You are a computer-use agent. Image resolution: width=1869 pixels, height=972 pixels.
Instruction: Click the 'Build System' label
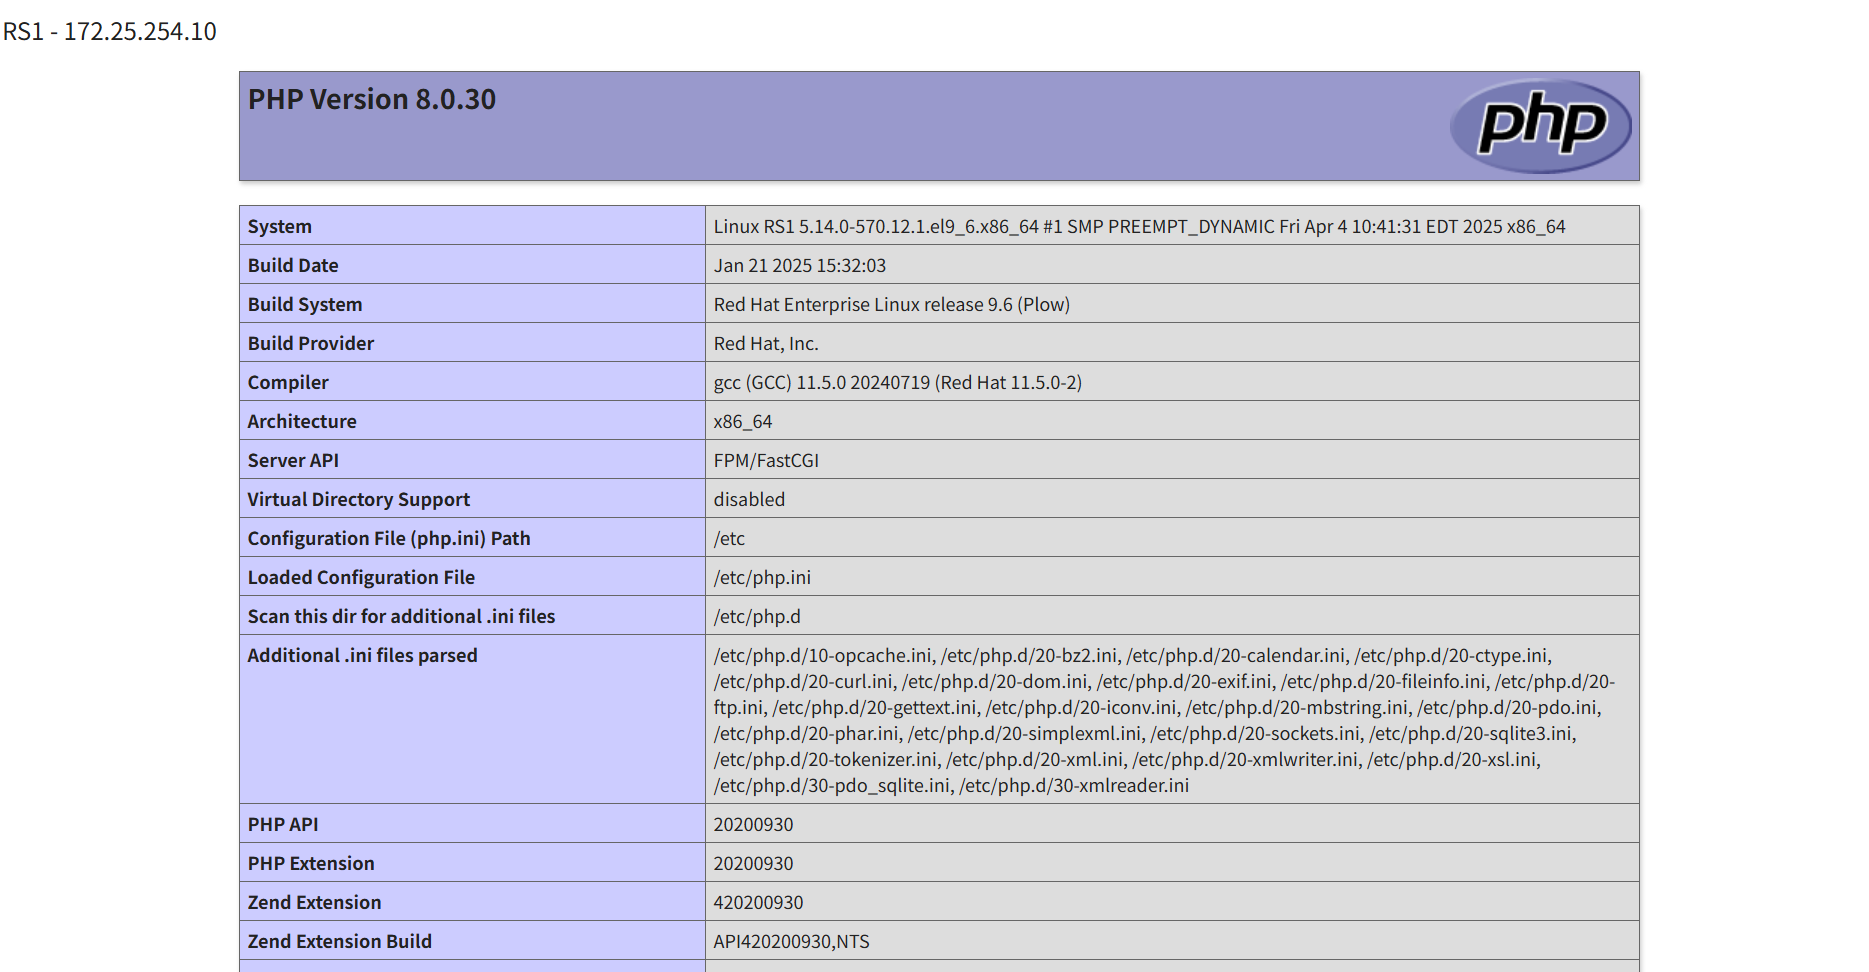point(305,305)
